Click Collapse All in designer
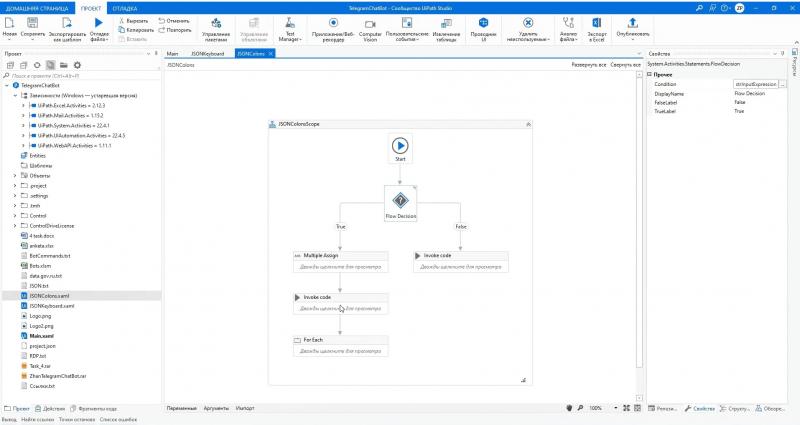 (x=626, y=65)
